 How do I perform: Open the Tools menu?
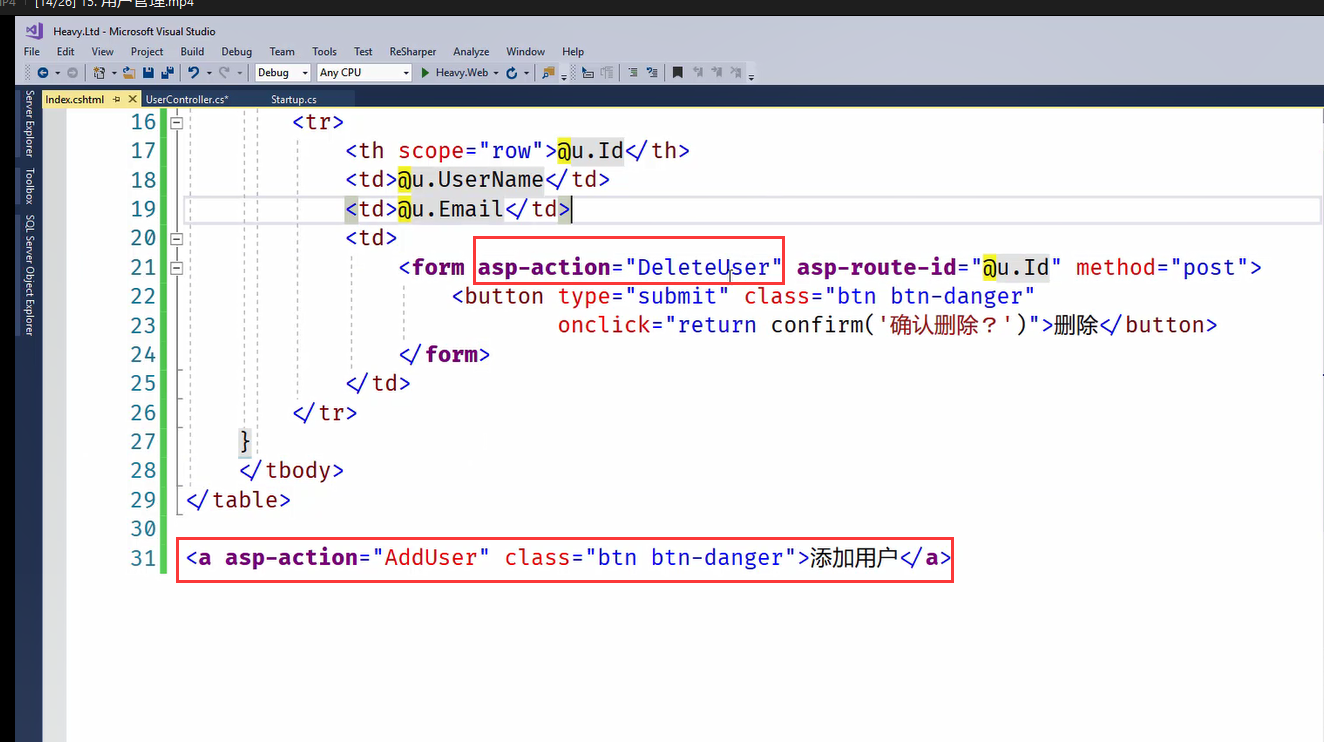click(324, 52)
